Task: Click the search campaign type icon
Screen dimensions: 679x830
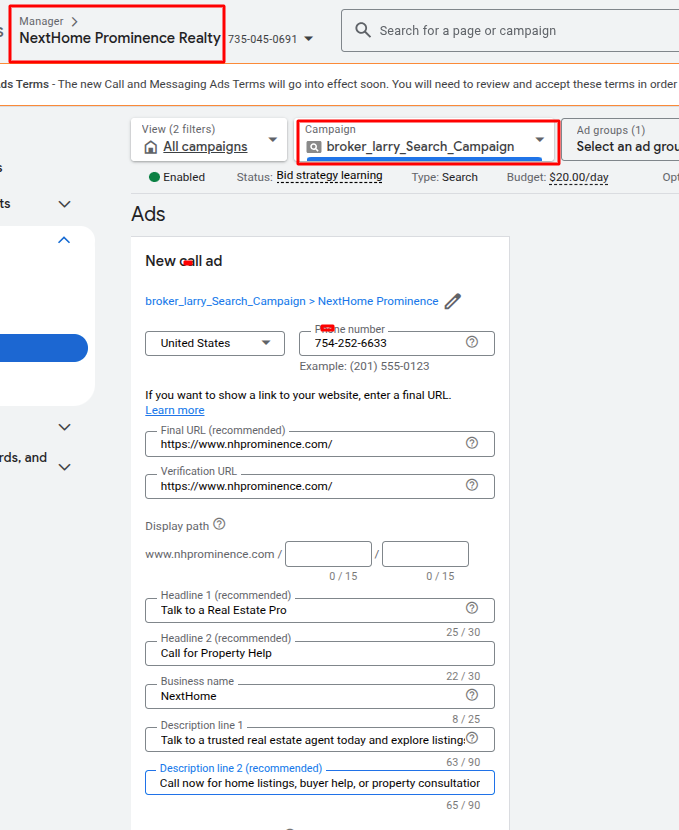Action: click(314, 147)
